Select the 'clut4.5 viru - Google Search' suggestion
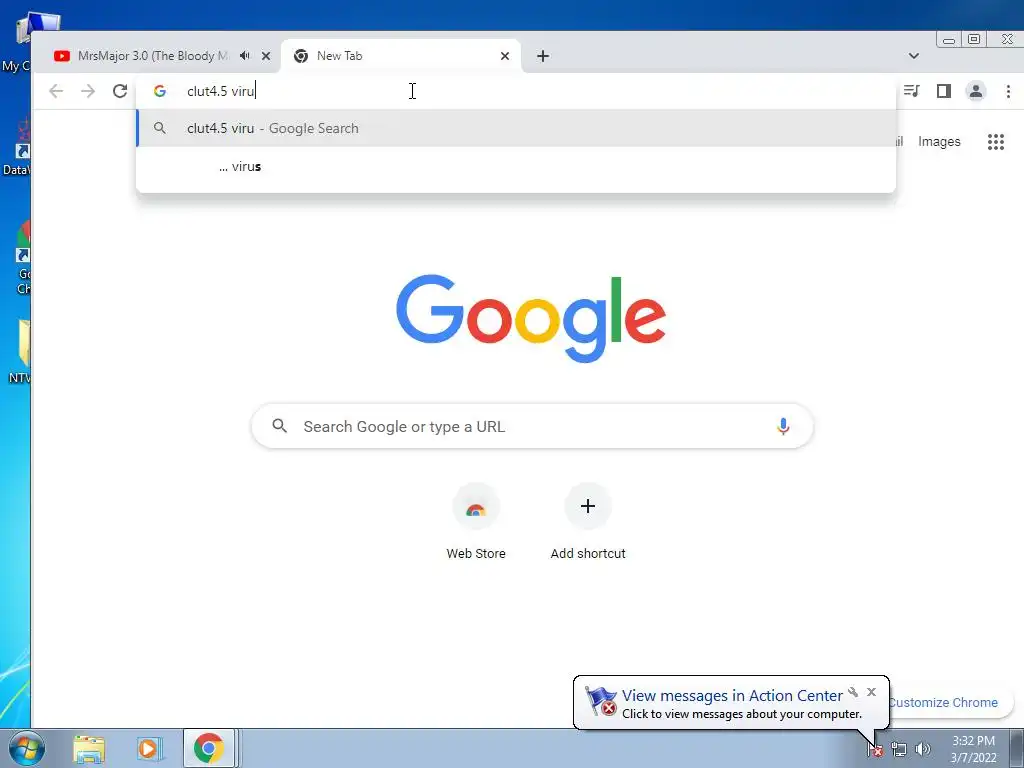This screenshot has width=1024, height=768. click(x=516, y=129)
